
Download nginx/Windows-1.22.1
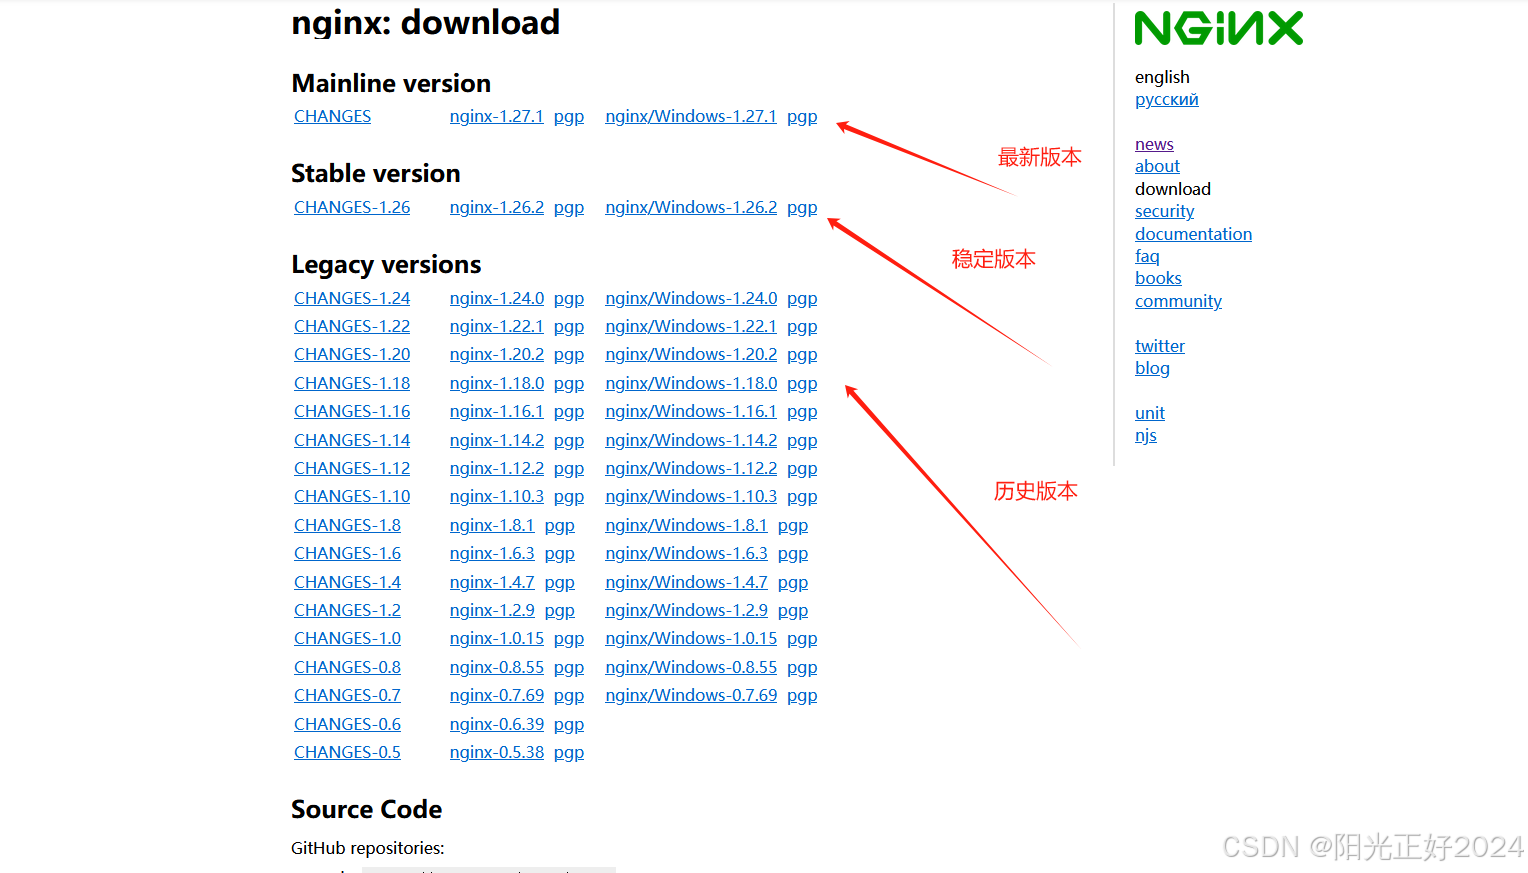coord(691,326)
